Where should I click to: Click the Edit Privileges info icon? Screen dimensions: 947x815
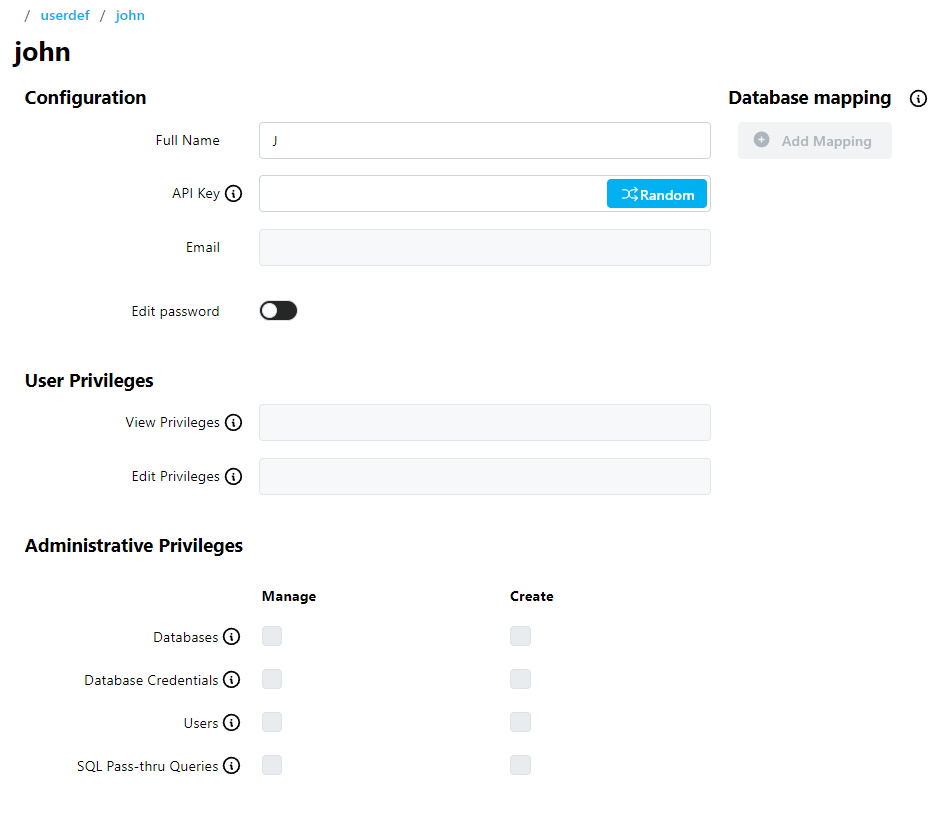[233, 477]
